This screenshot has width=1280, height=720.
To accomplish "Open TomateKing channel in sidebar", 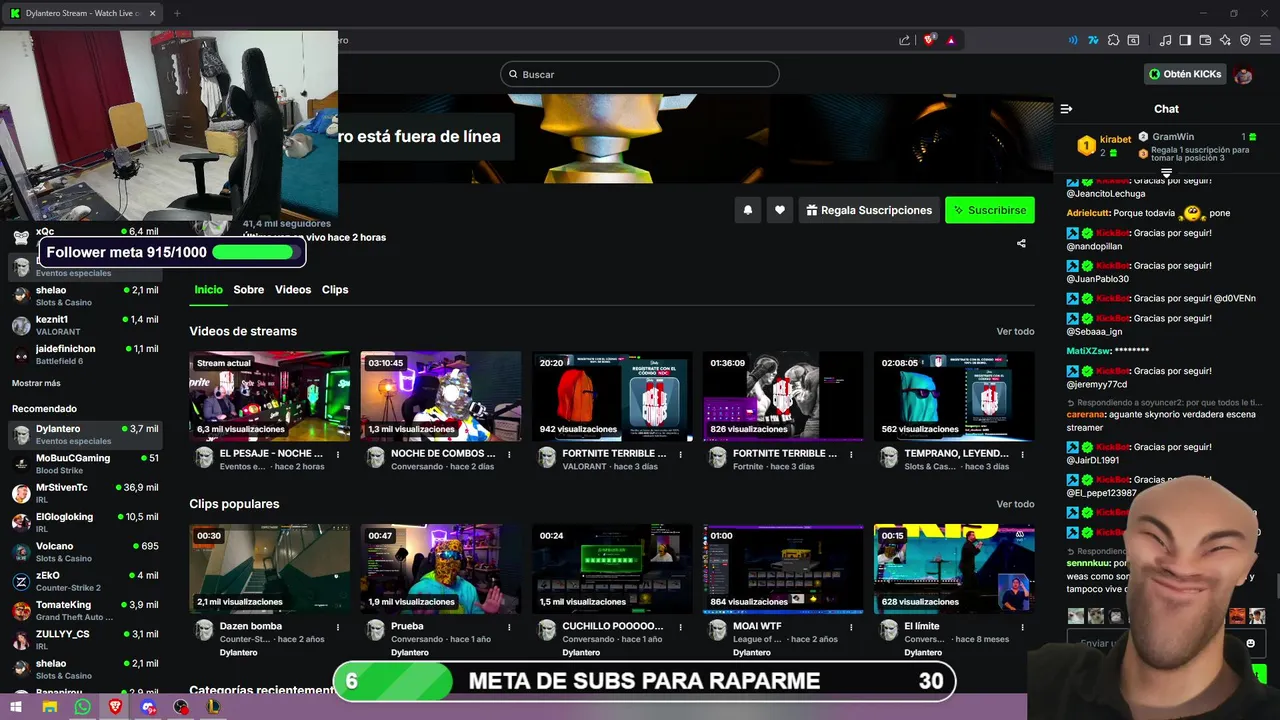I will tap(85, 610).
